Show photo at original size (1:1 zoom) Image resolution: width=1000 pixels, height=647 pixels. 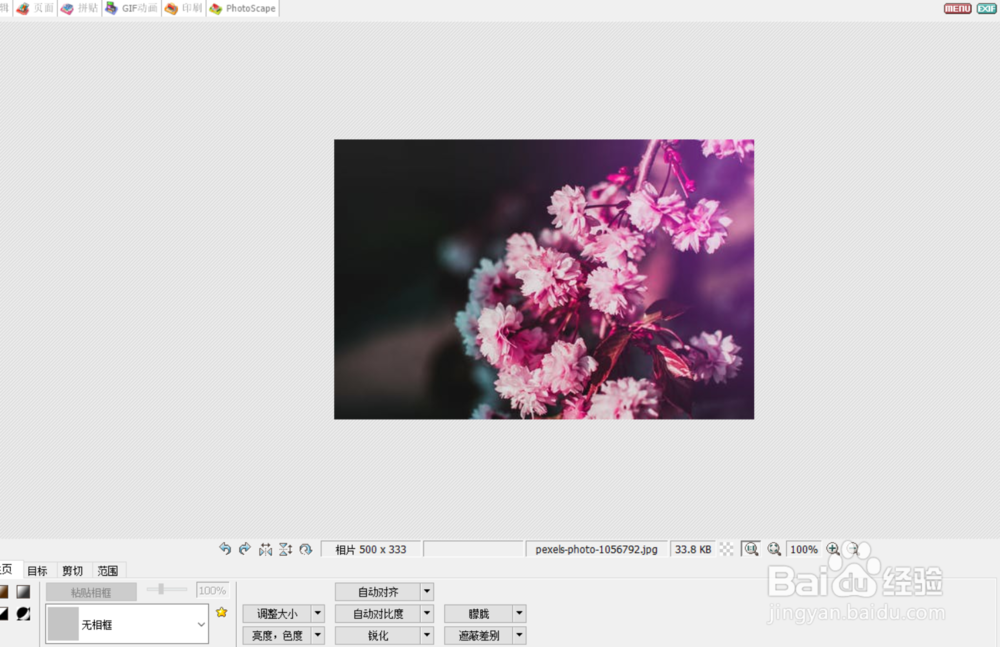[x=751, y=549]
